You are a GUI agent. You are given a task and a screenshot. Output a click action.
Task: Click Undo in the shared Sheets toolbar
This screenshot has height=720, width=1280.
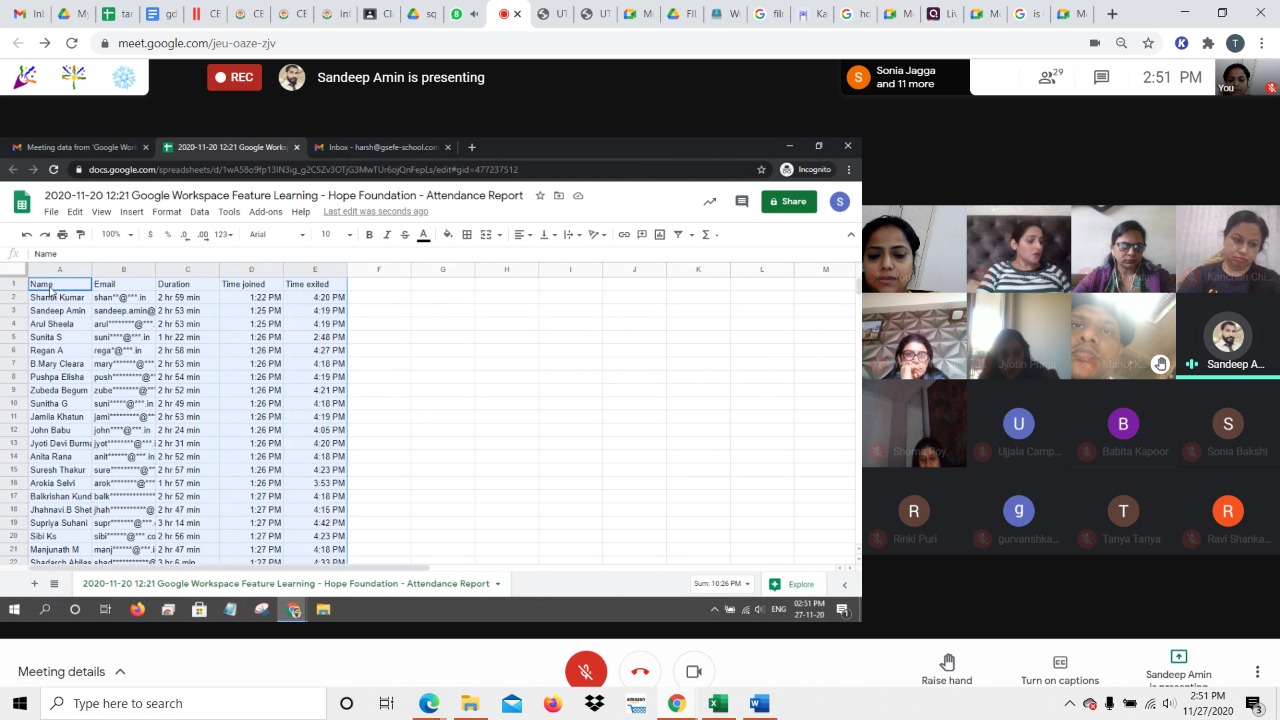[27, 234]
